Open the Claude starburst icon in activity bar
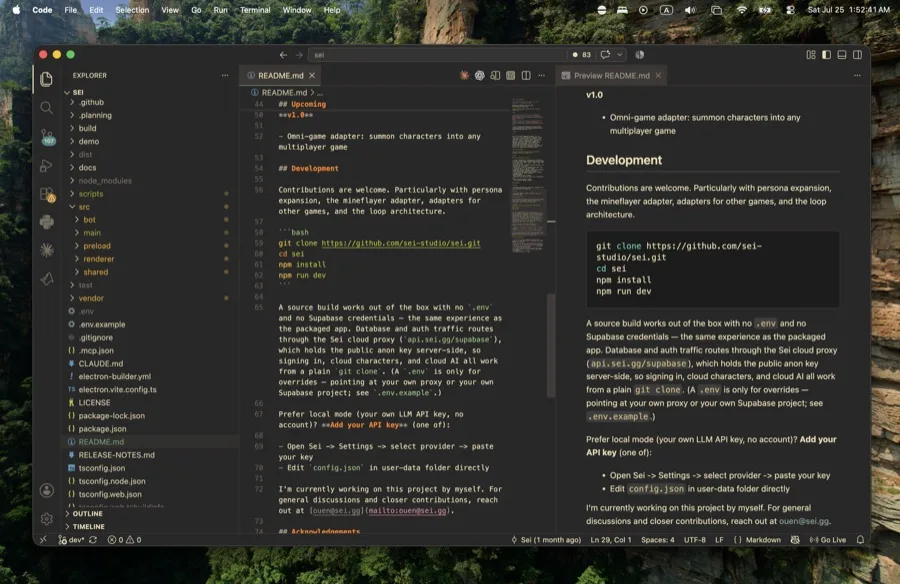The height and width of the screenshot is (584, 900). pyautogui.click(x=46, y=250)
